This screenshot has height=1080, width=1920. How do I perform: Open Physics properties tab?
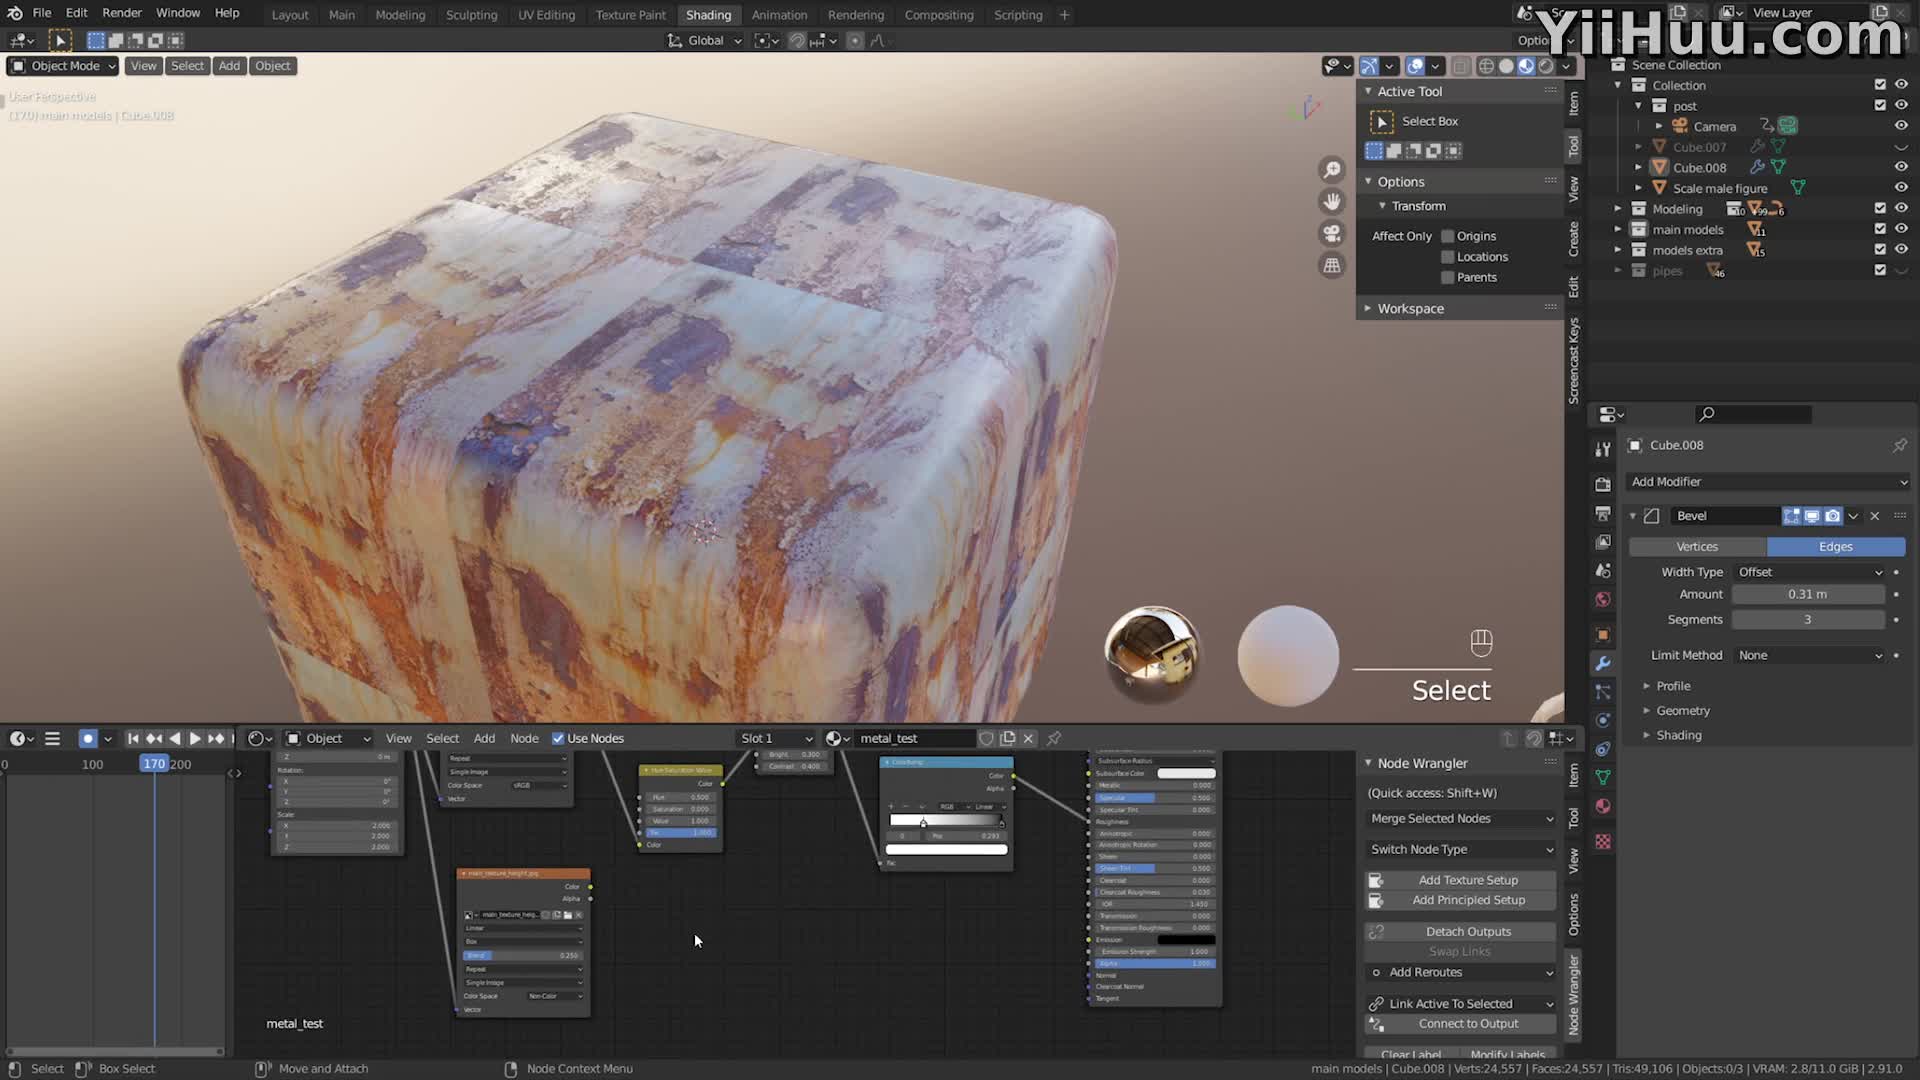coord(1603,720)
